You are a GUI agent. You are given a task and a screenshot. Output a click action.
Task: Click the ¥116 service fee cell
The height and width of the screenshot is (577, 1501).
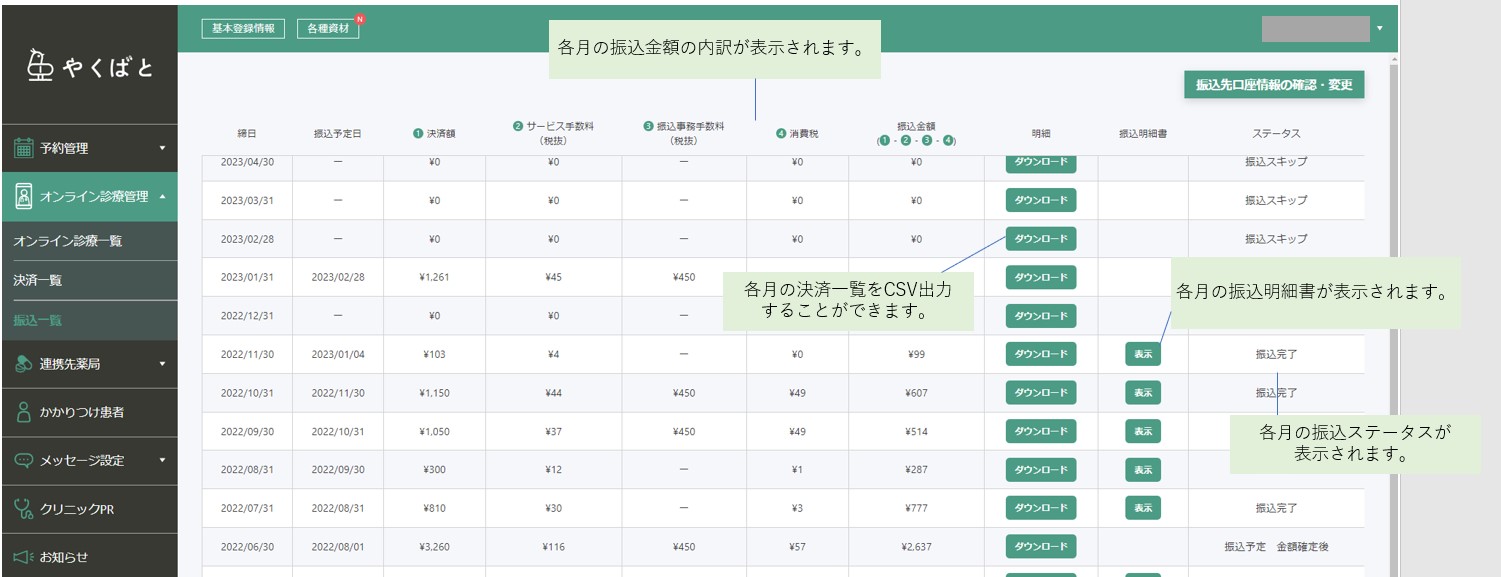[x=554, y=547]
